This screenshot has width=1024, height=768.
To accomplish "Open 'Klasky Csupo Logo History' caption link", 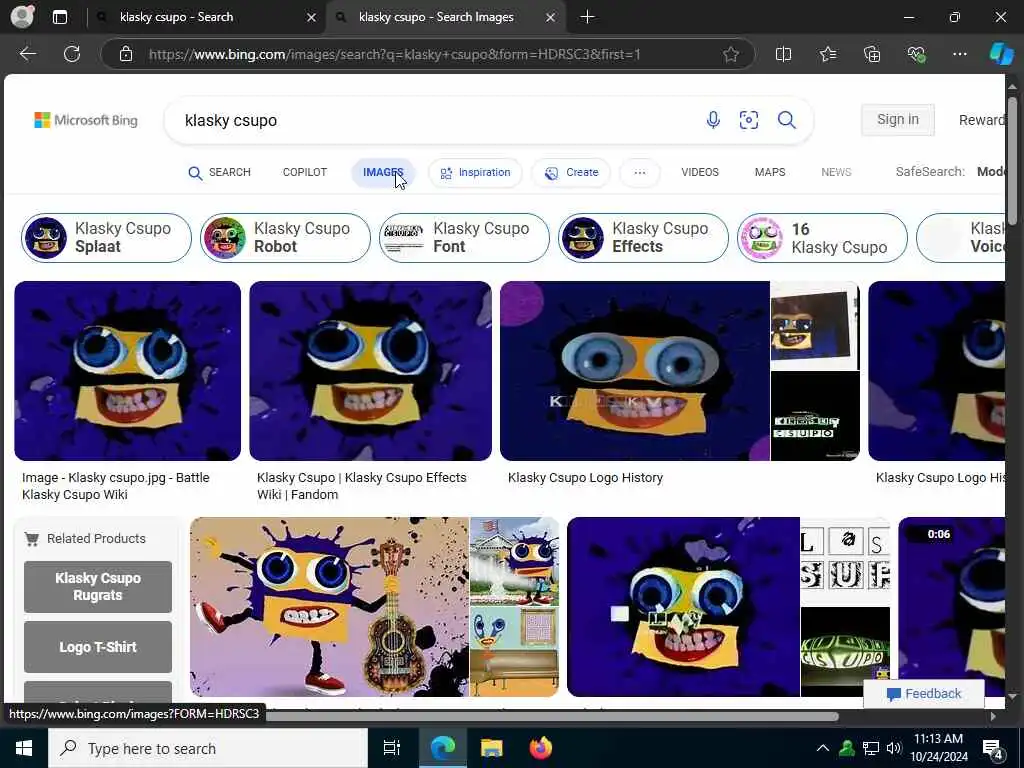I will (585, 477).
